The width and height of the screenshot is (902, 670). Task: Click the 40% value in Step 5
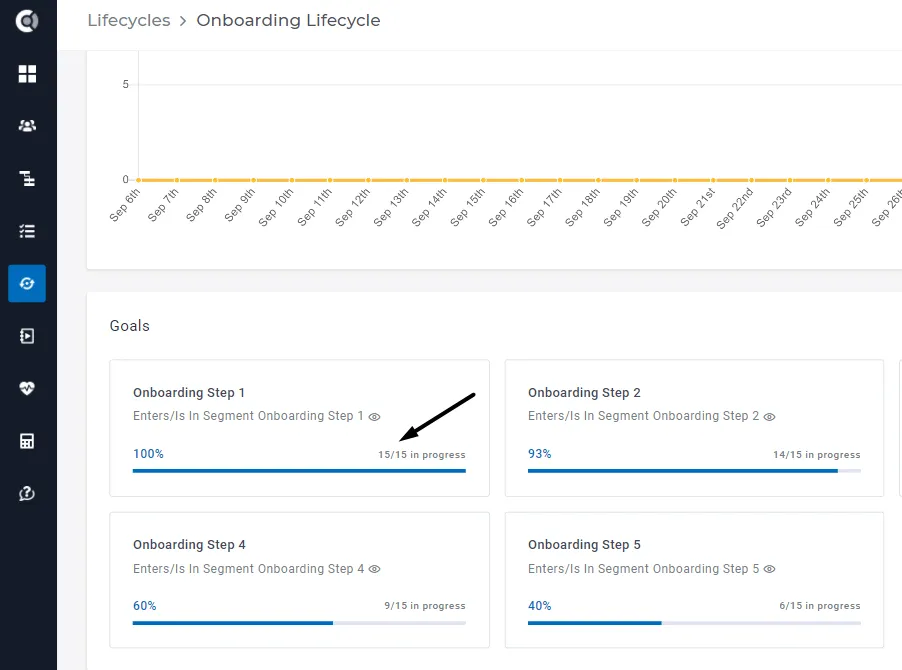pyautogui.click(x=540, y=606)
